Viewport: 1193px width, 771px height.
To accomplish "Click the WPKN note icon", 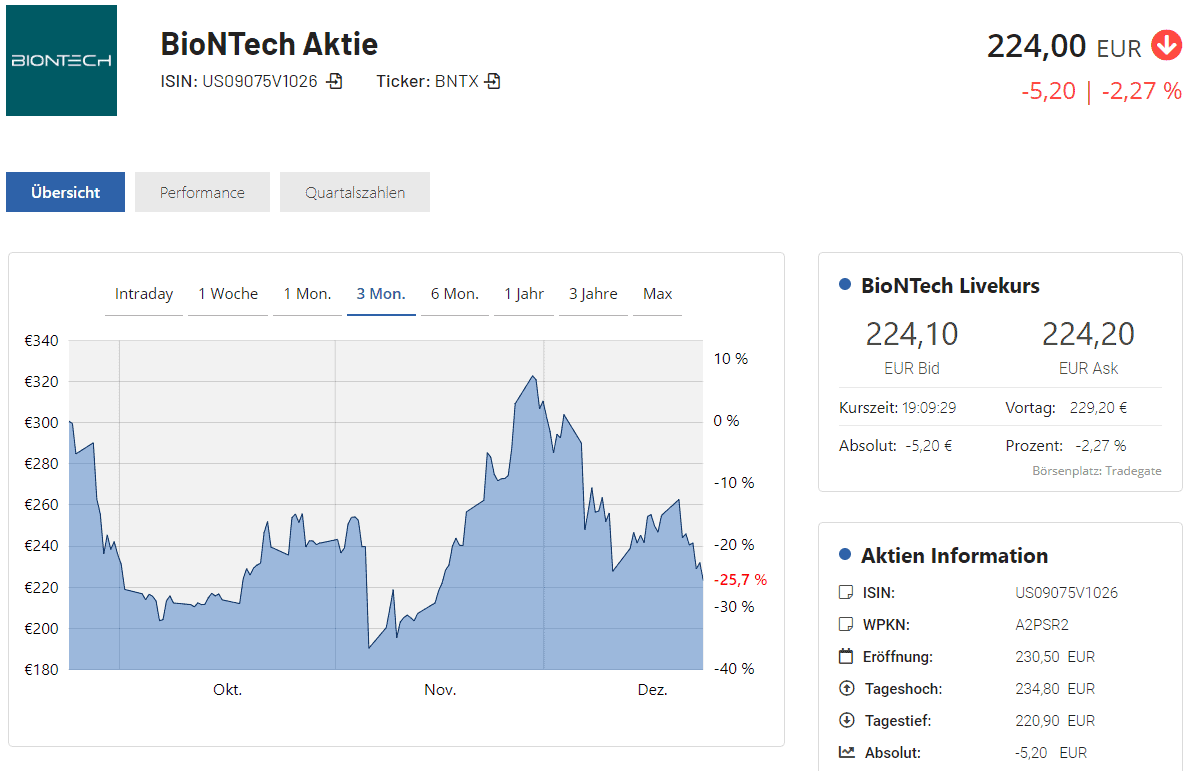I will (846, 625).
